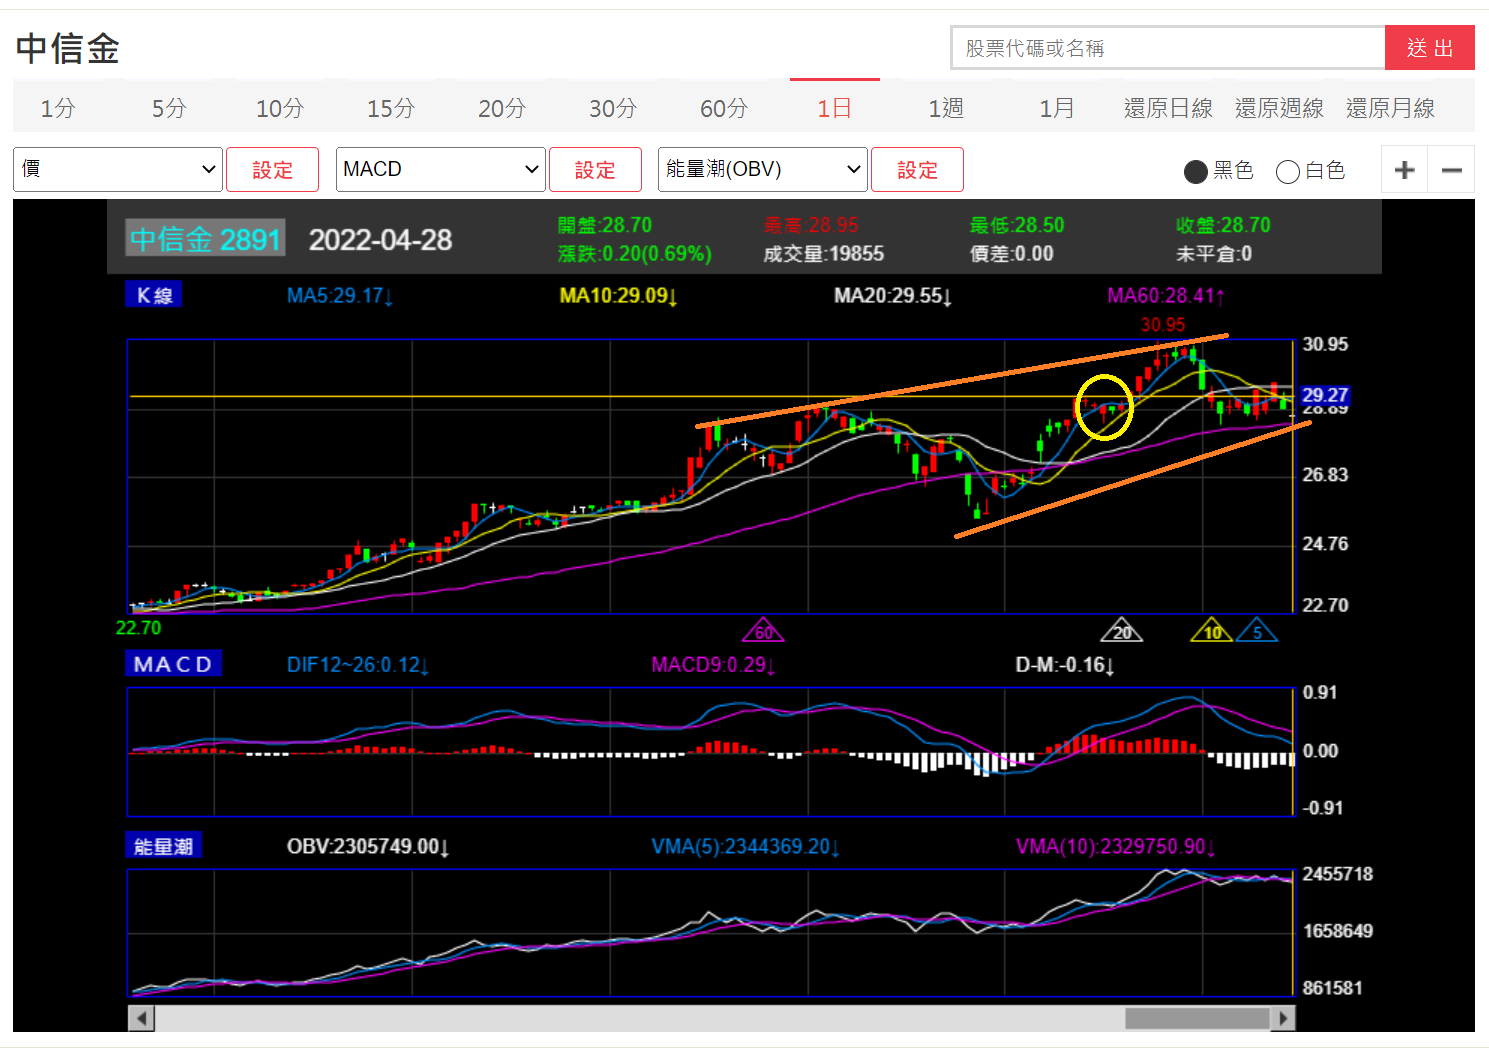Switch to the 5分 timeframe tab

click(x=169, y=108)
